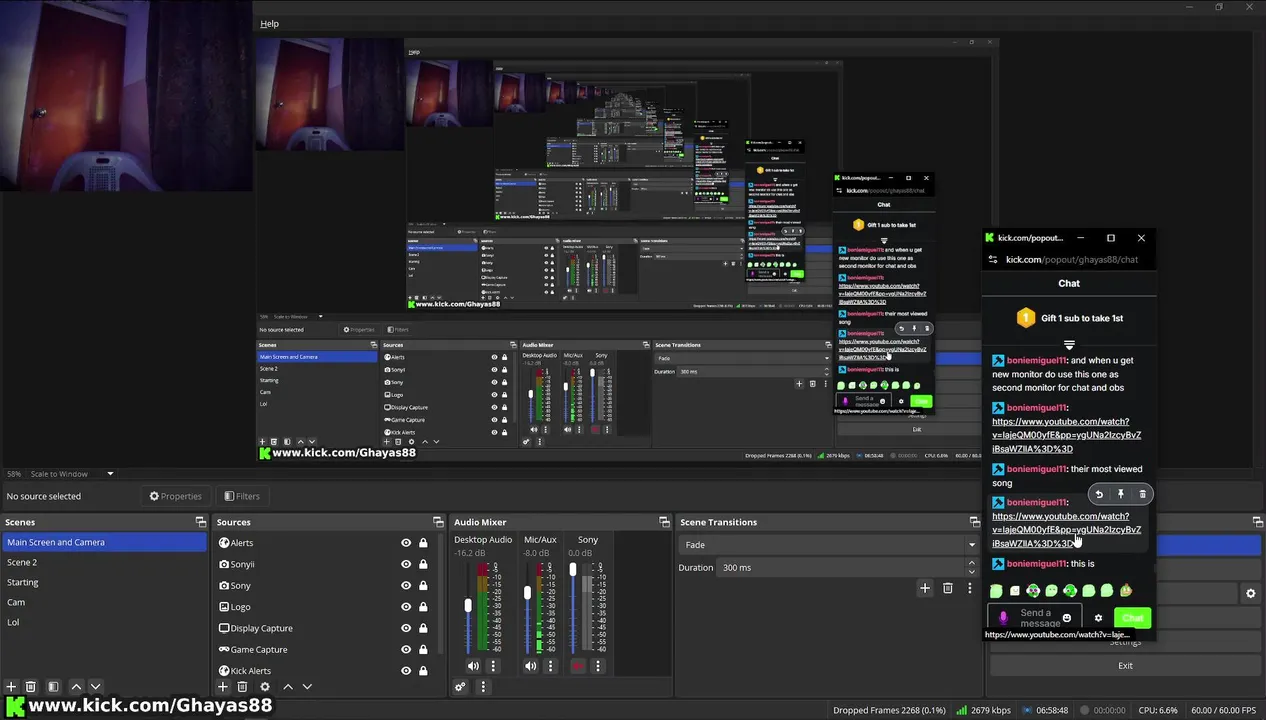Click the source Properties button

(x=176, y=496)
